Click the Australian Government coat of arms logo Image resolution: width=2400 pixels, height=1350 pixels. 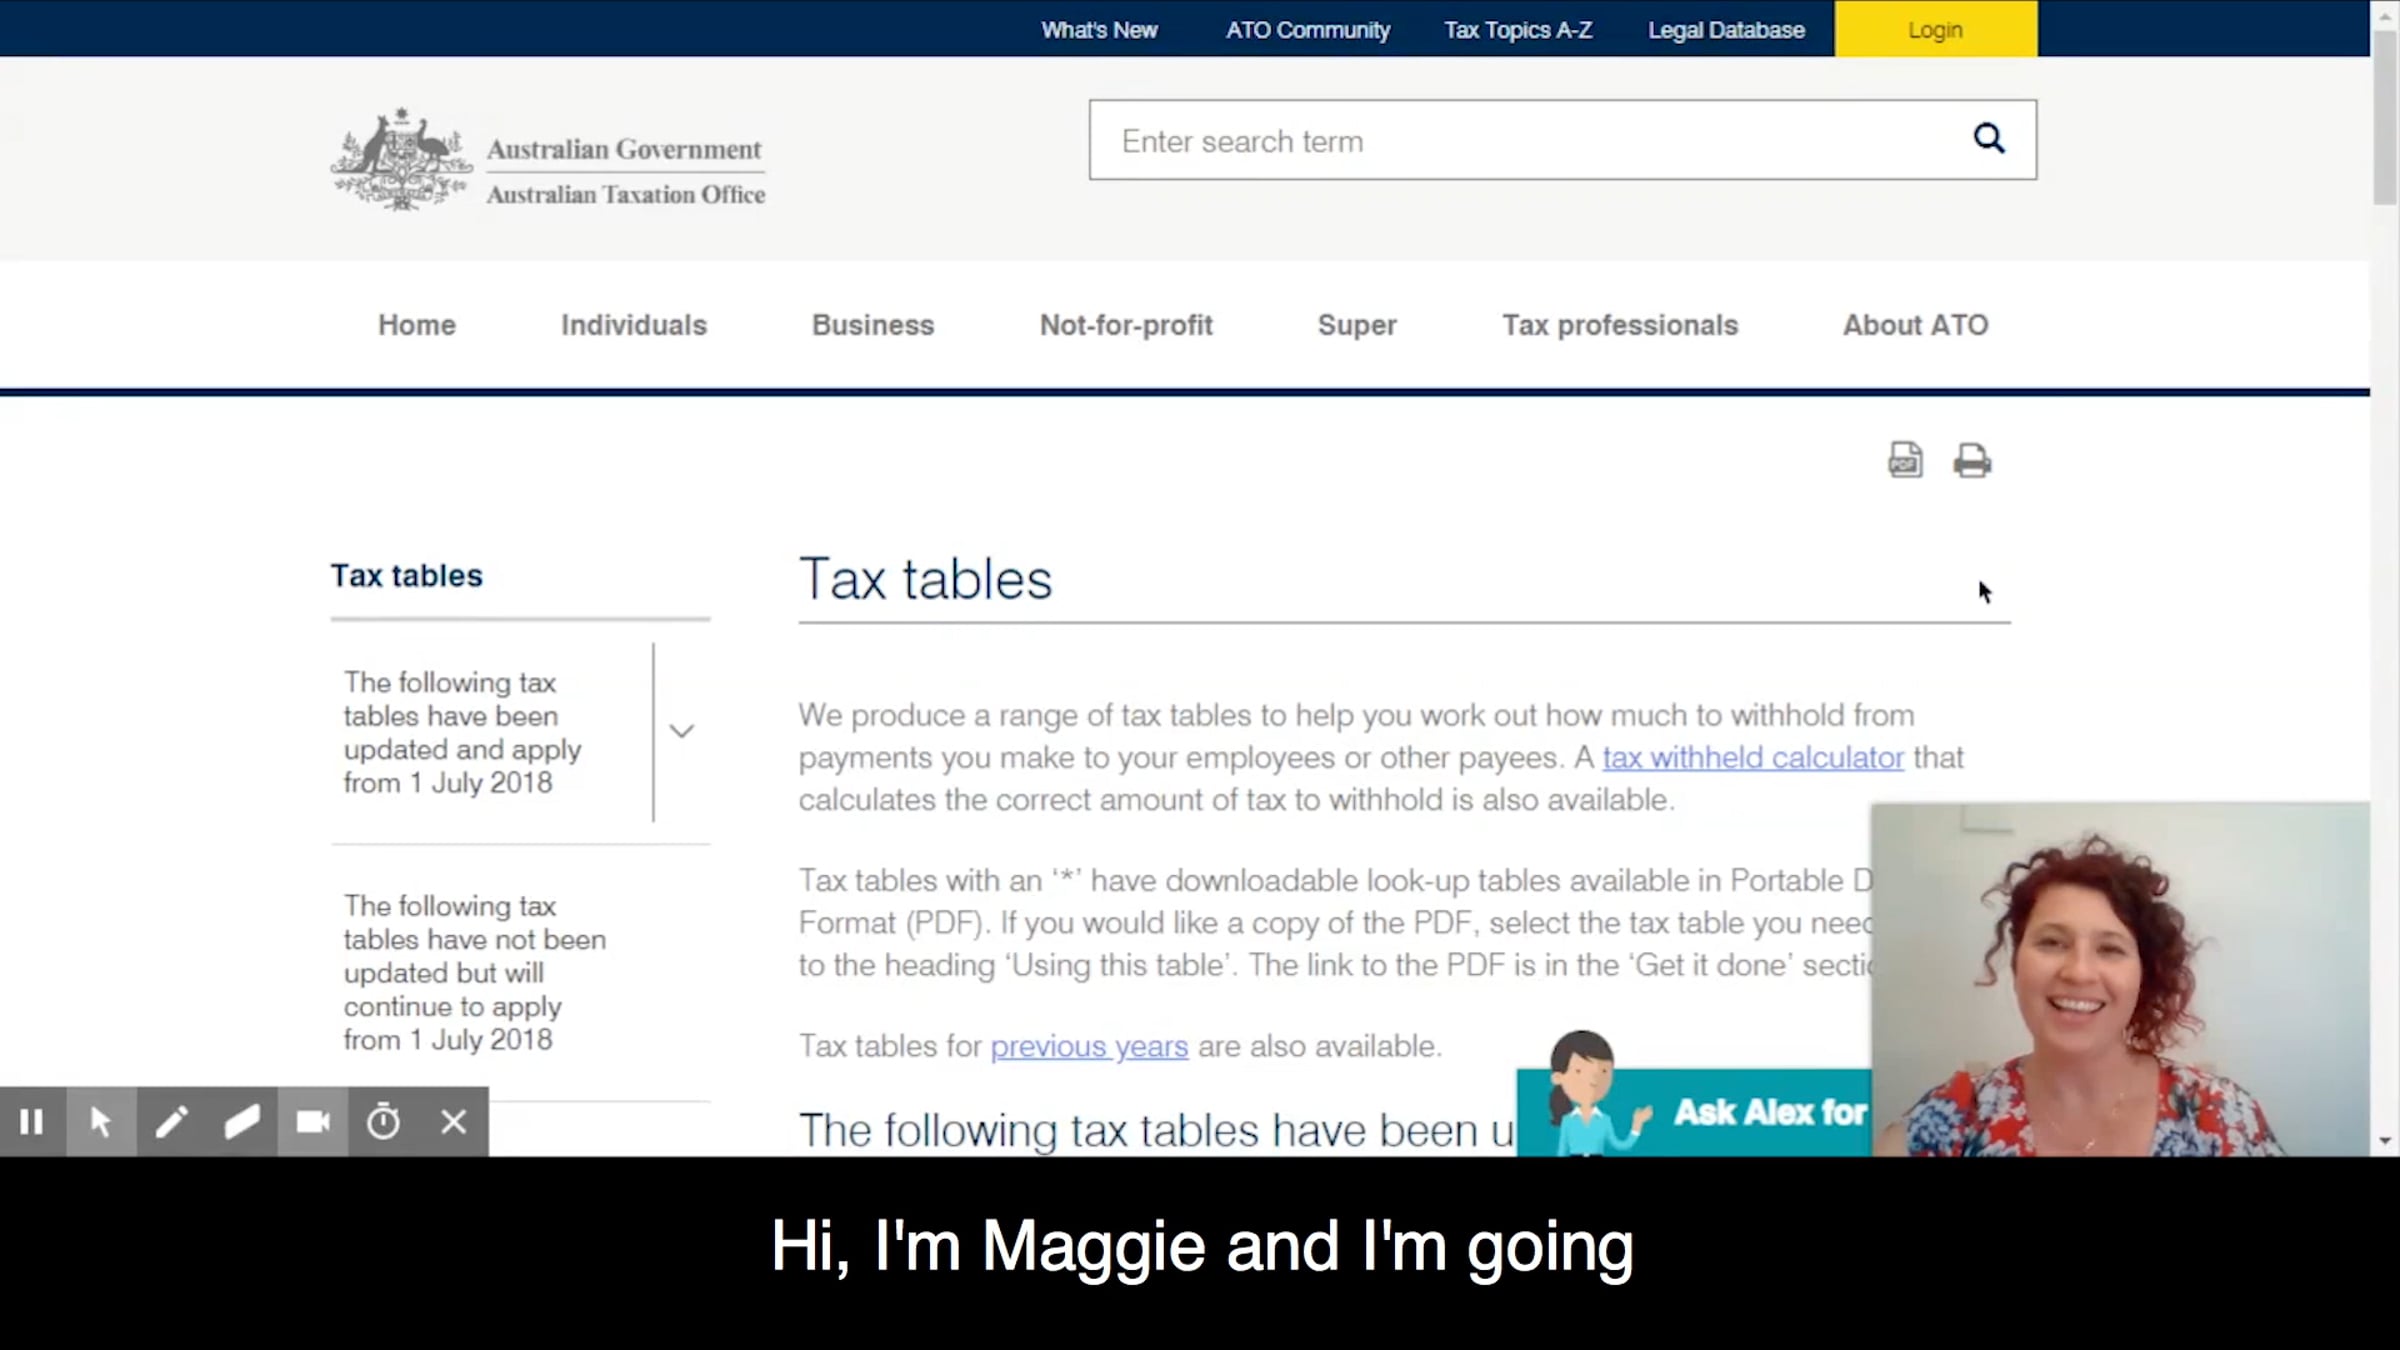coord(401,160)
